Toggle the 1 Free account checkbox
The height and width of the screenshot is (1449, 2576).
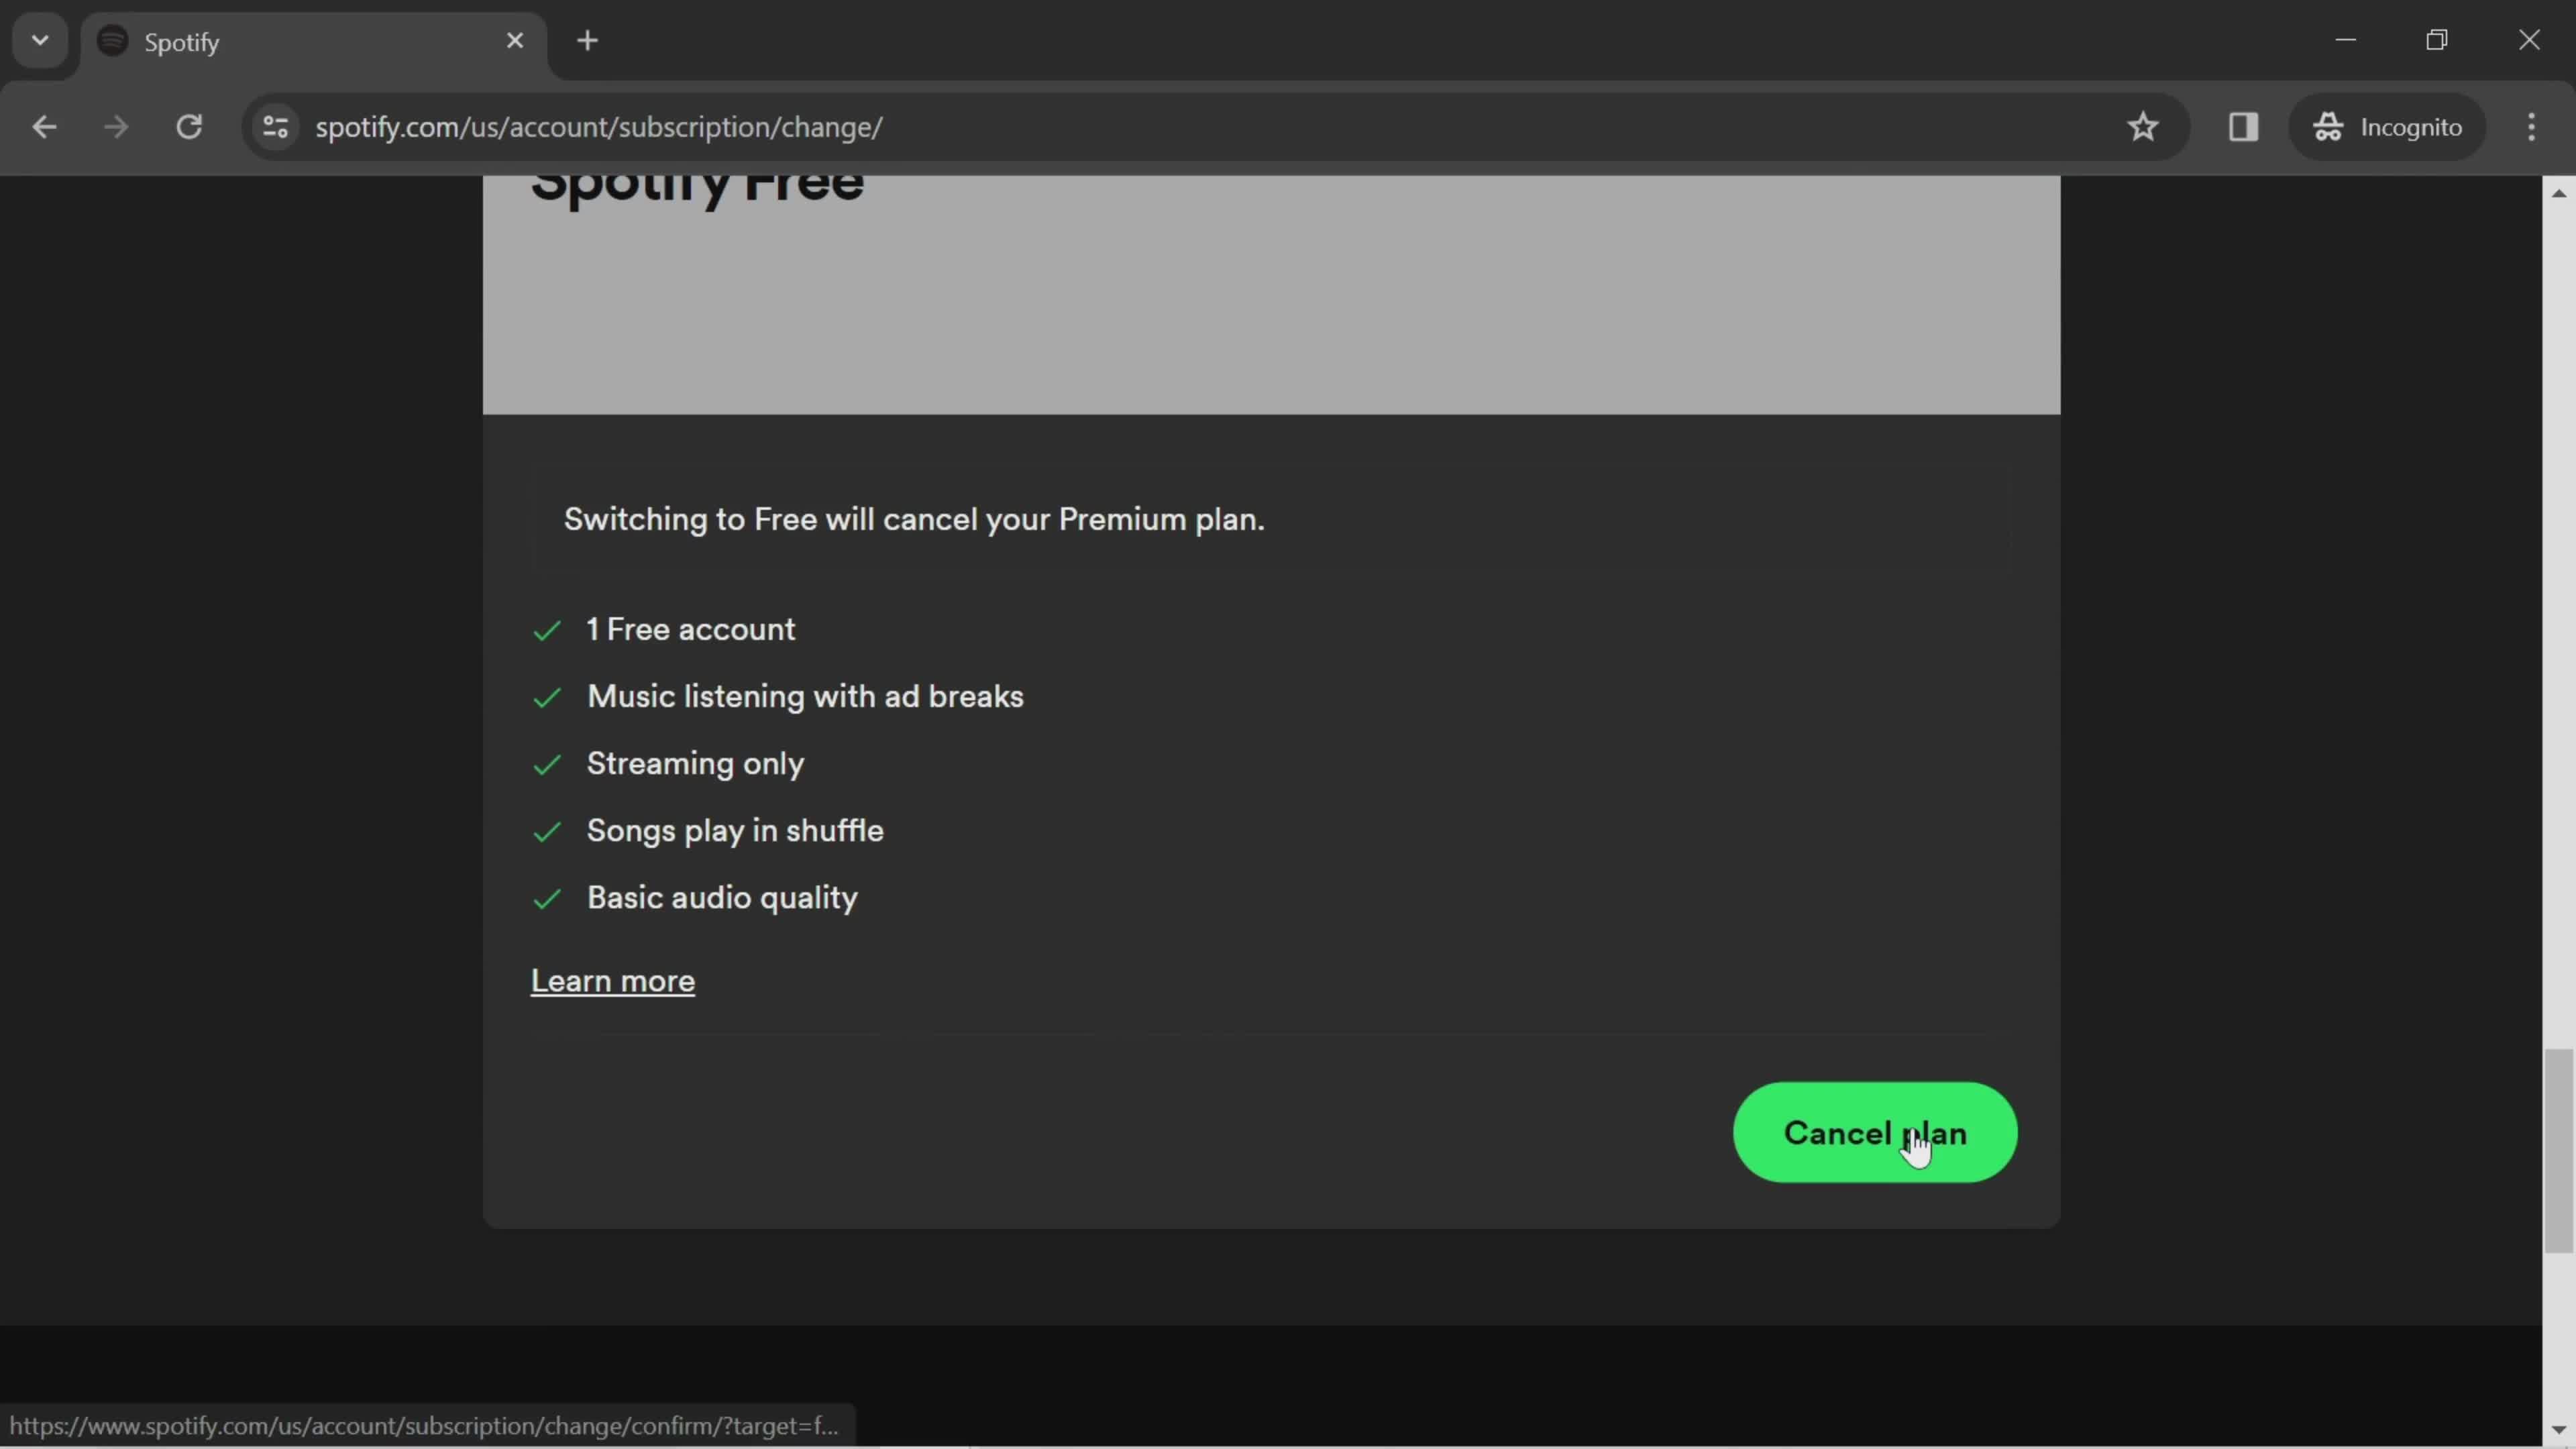click(x=545, y=628)
